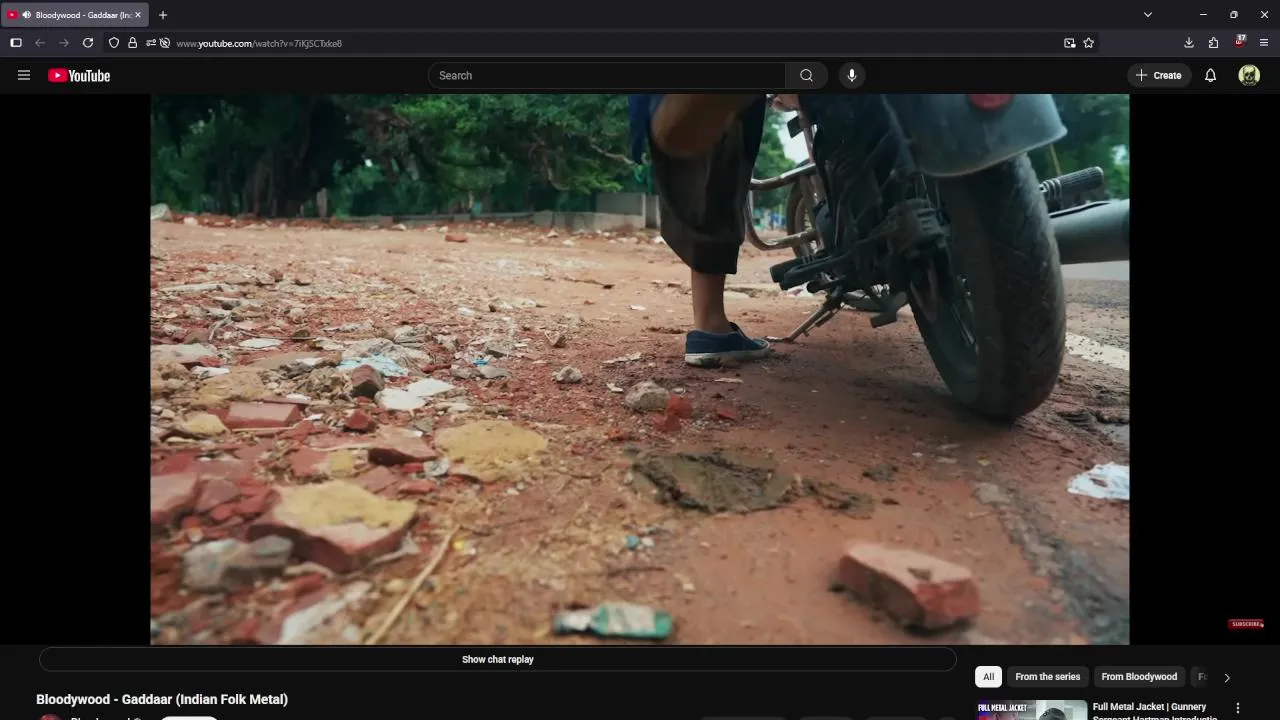Click the video title Bloodywood - Gaddaar

(x=162, y=699)
